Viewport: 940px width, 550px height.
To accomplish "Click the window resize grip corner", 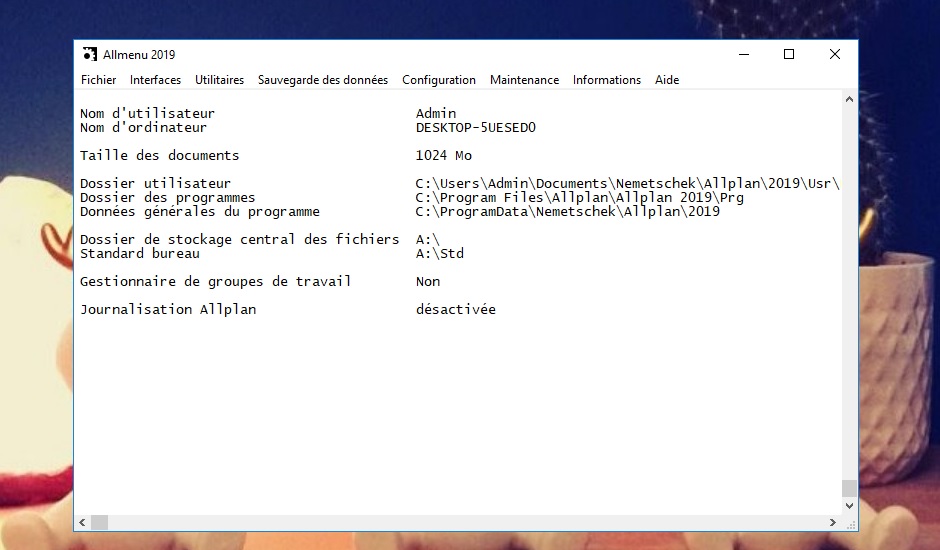I will (849, 523).
